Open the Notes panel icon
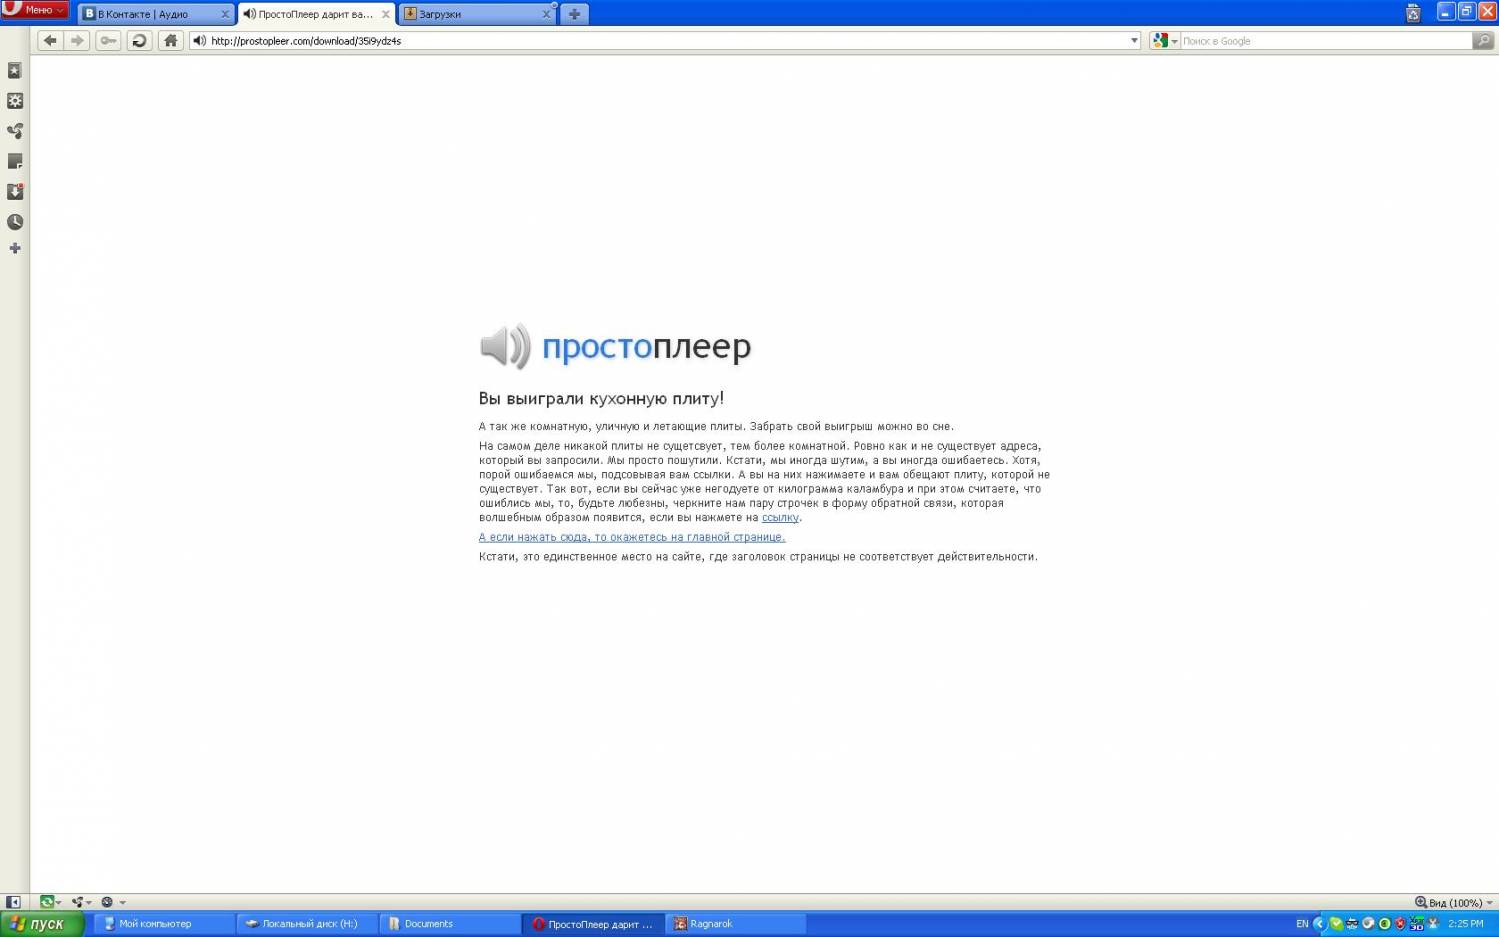 pos(14,161)
